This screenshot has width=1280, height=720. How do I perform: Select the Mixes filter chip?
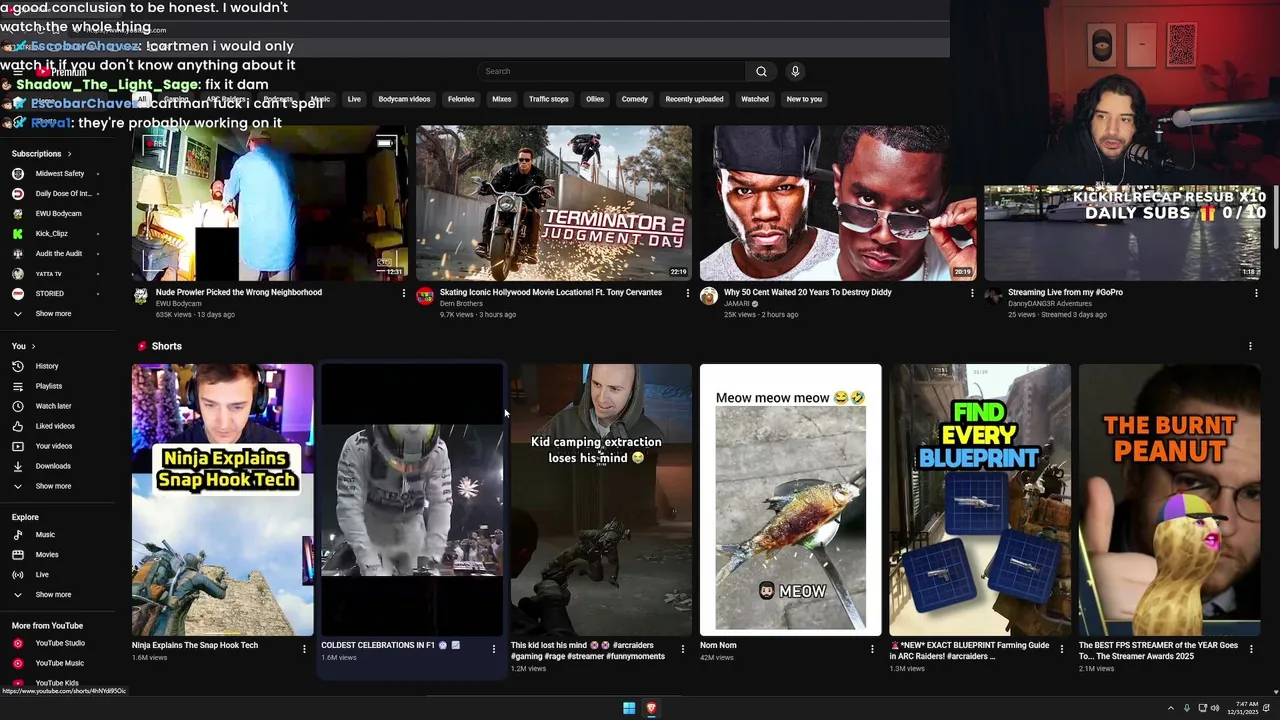click(502, 99)
